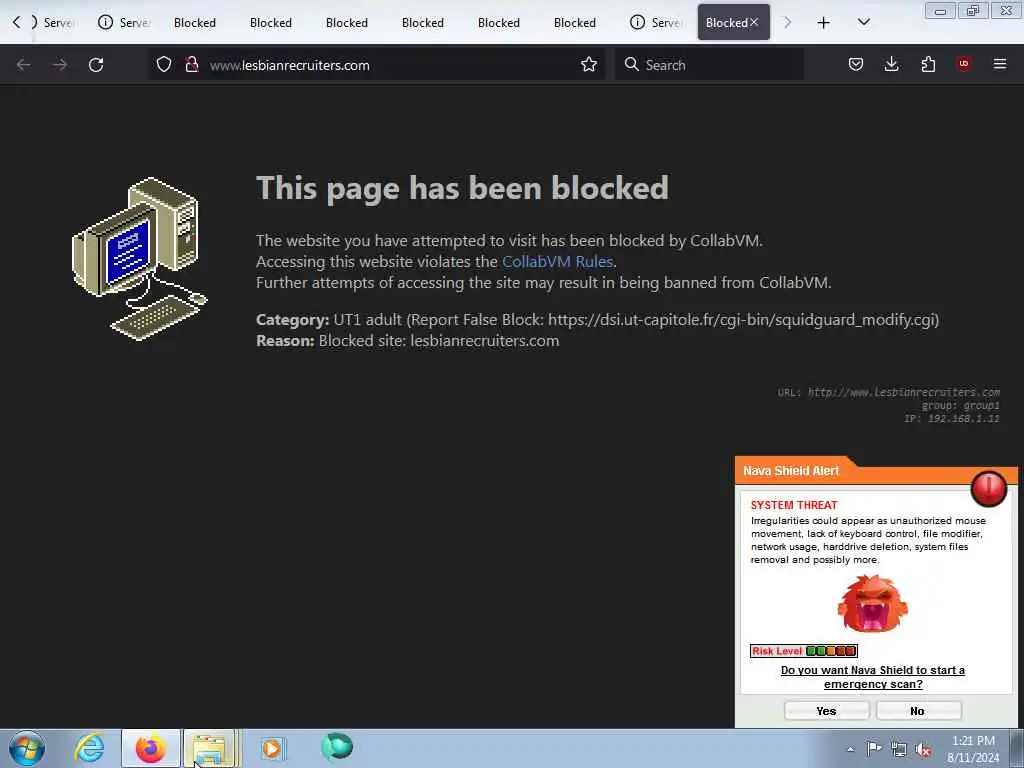Click the 'Category: UT1 adult' text line
1024x768 pixels.
pos(598,320)
